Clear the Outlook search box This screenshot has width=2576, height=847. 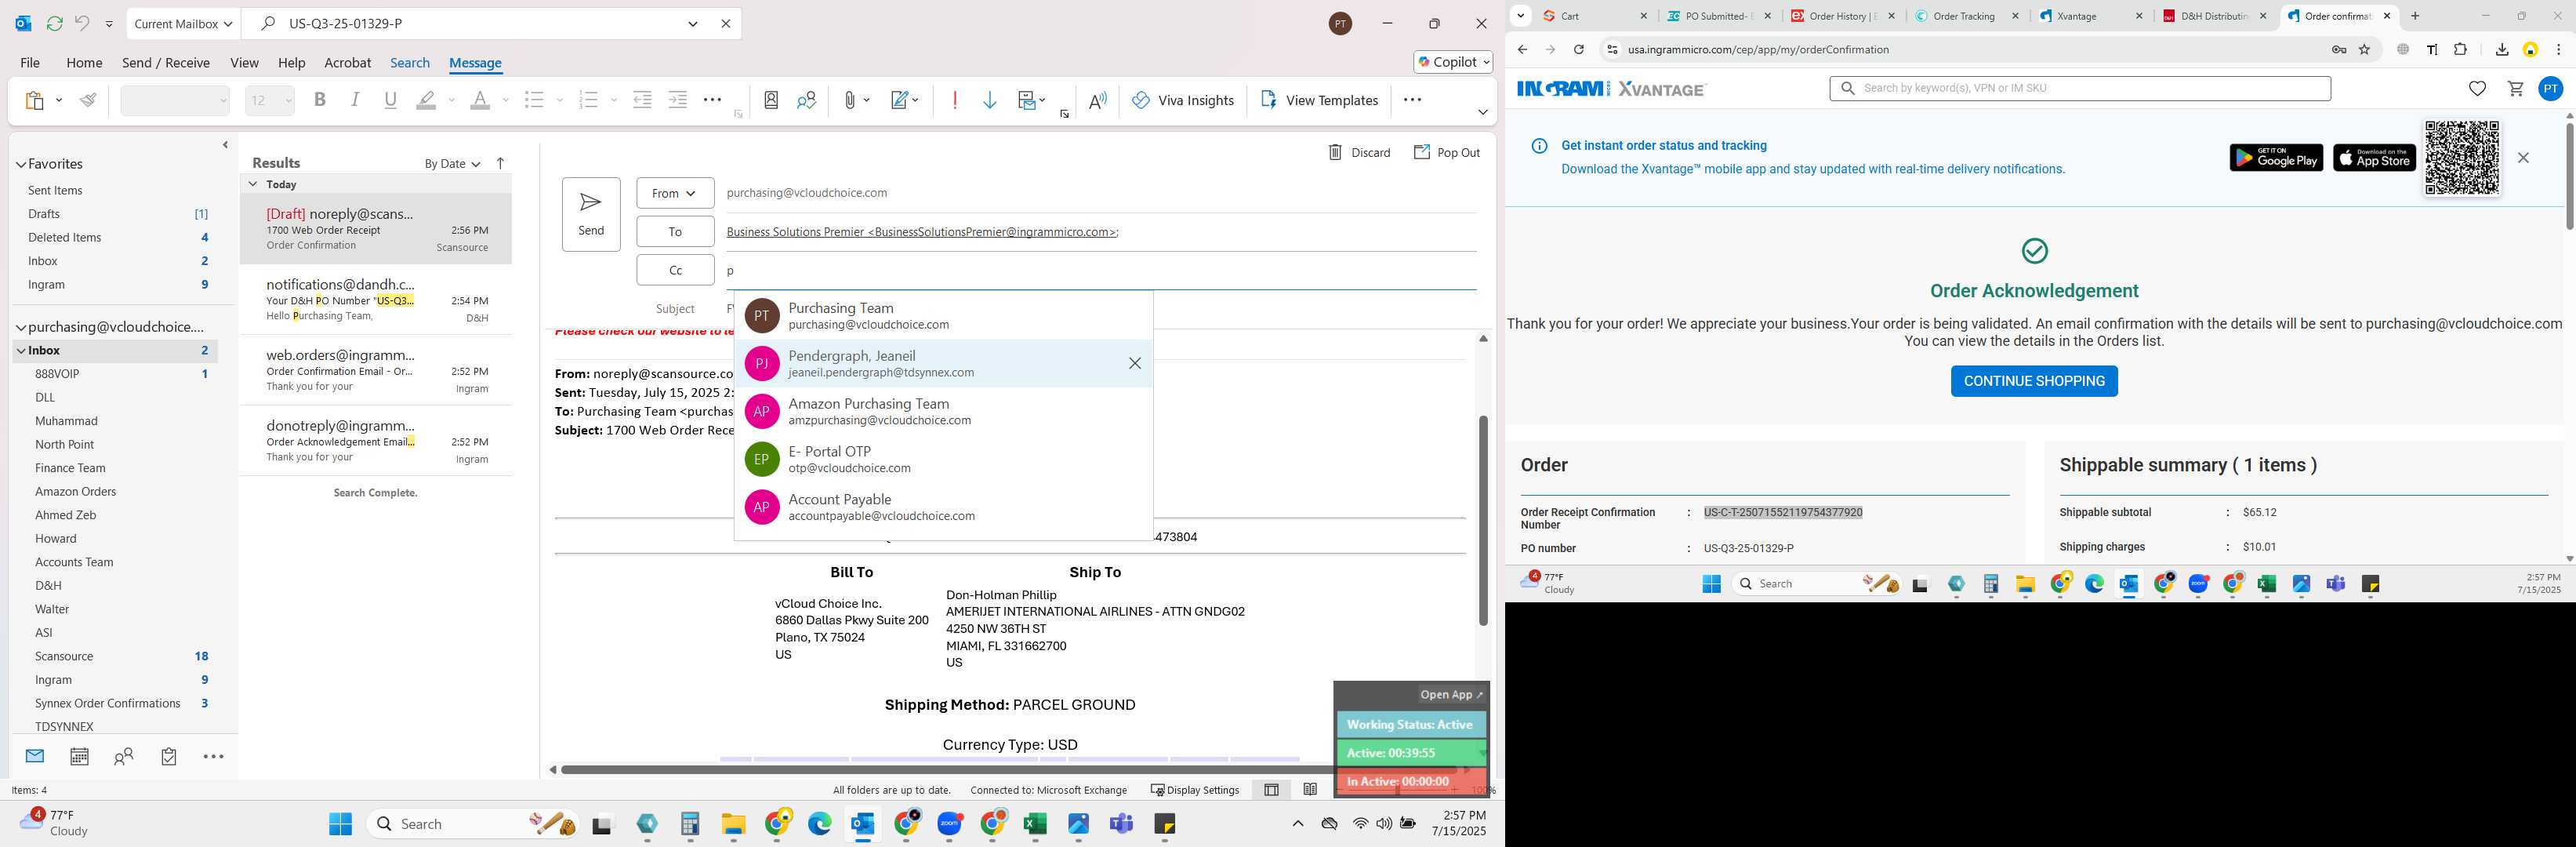coord(726,23)
